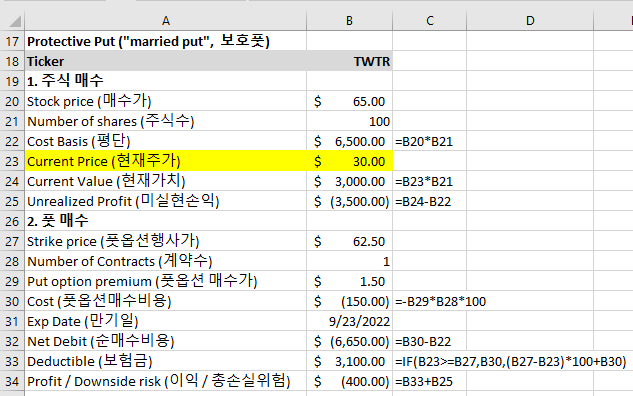Select Cost value (150.00)
The width and height of the screenshot is (633, 396).
349,301
